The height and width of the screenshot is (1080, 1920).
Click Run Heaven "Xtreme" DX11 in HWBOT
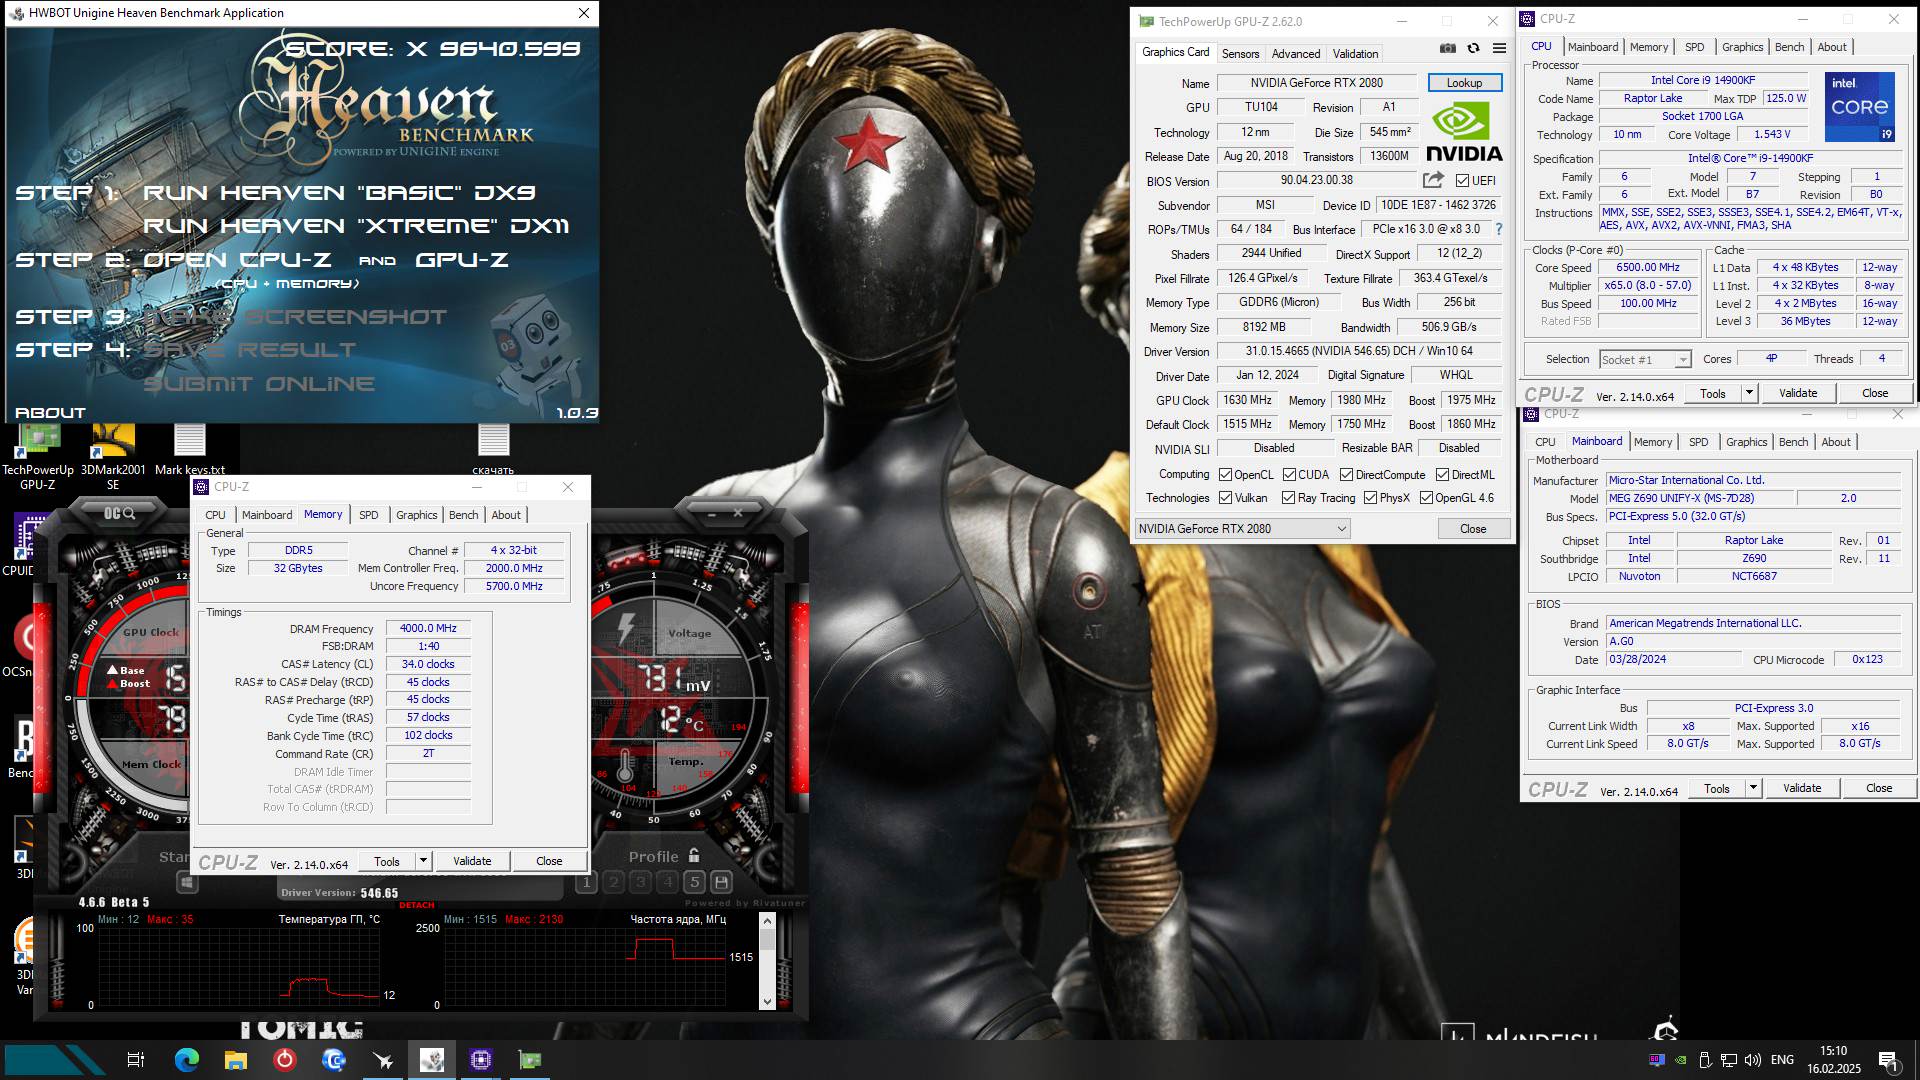pos(356,226)
